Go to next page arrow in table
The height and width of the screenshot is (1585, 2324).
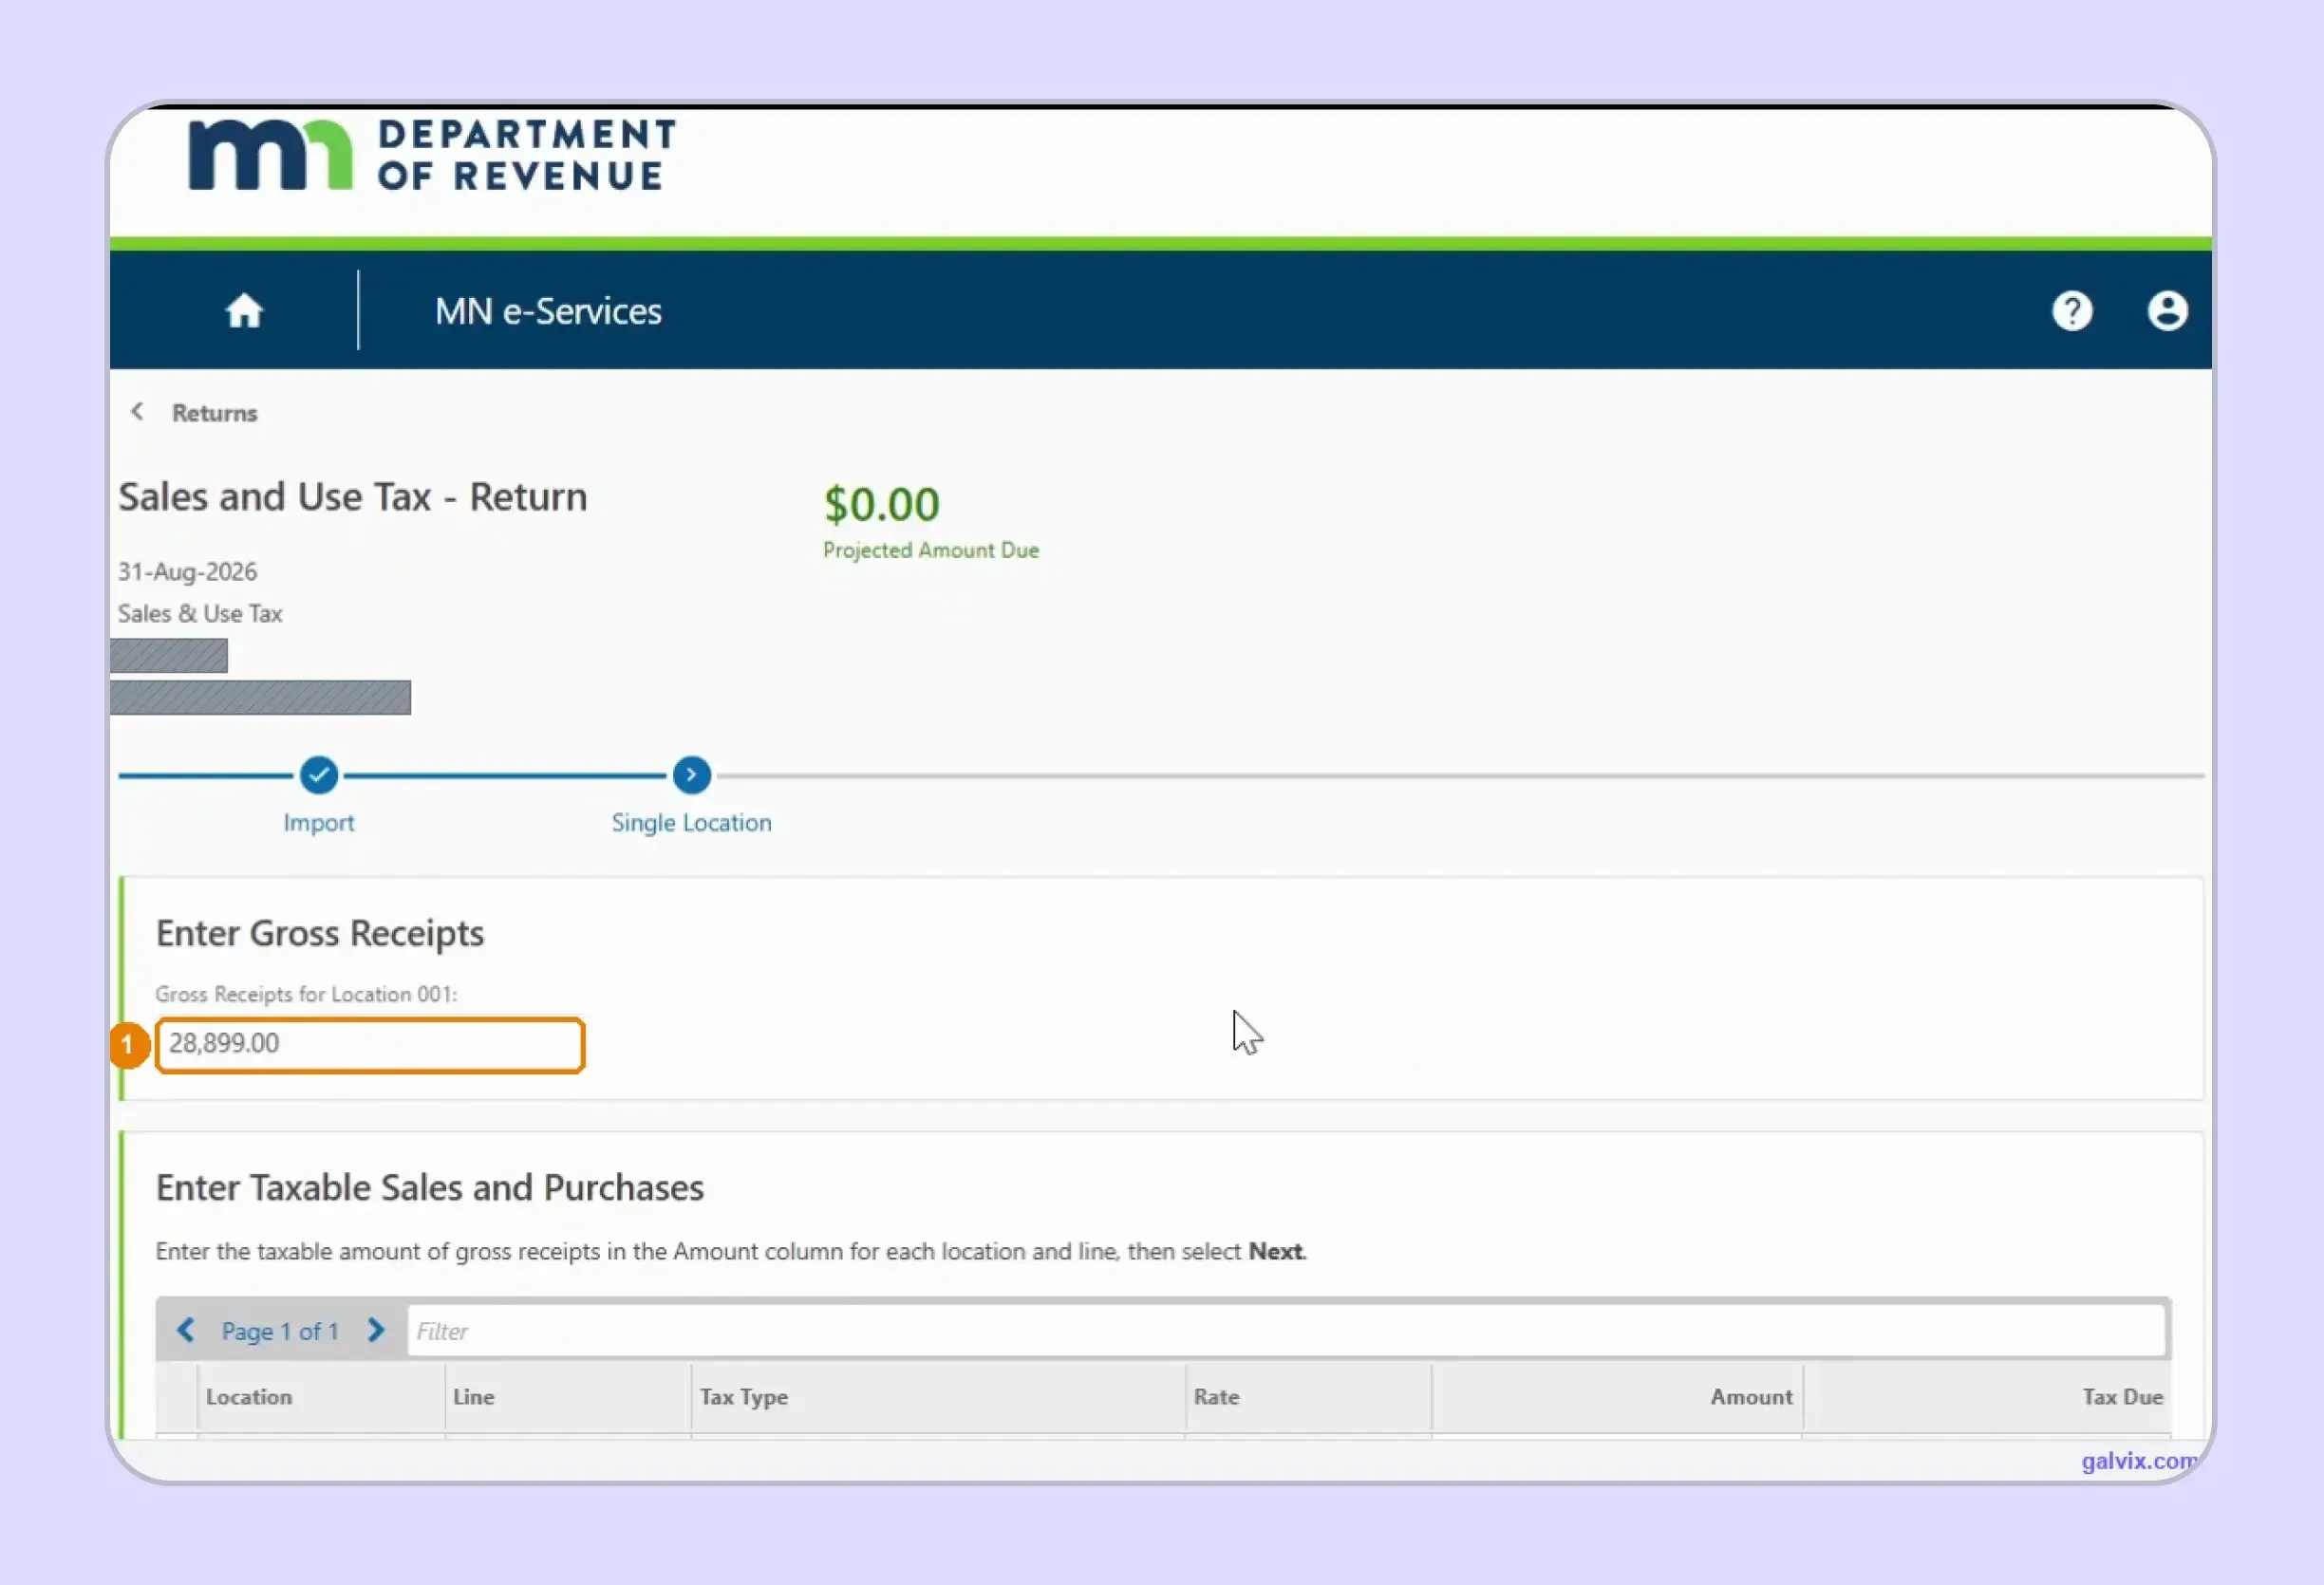(376, 1330)
